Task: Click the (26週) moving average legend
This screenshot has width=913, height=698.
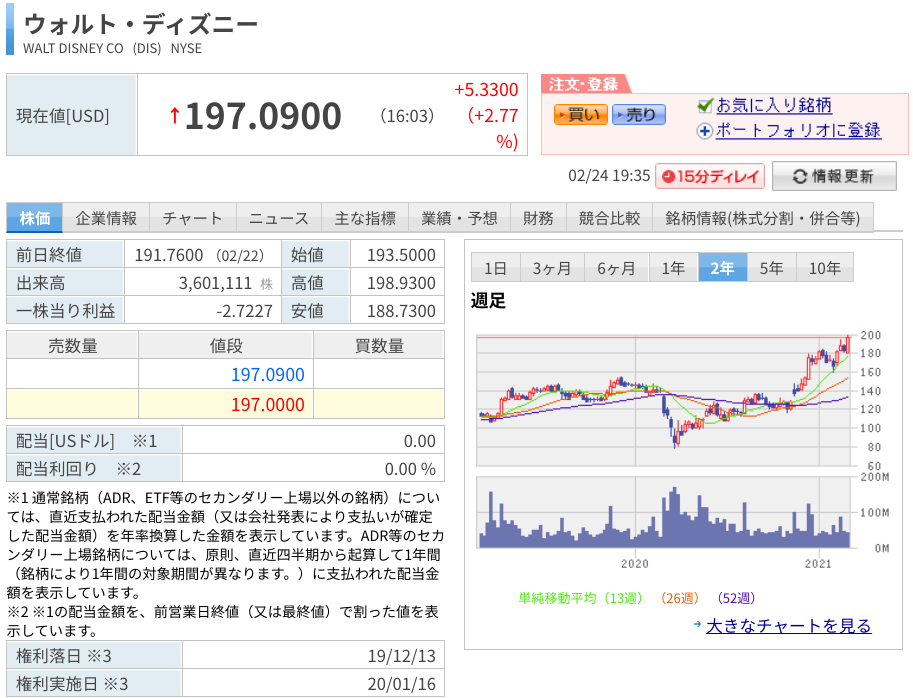Action: (680, 598)
